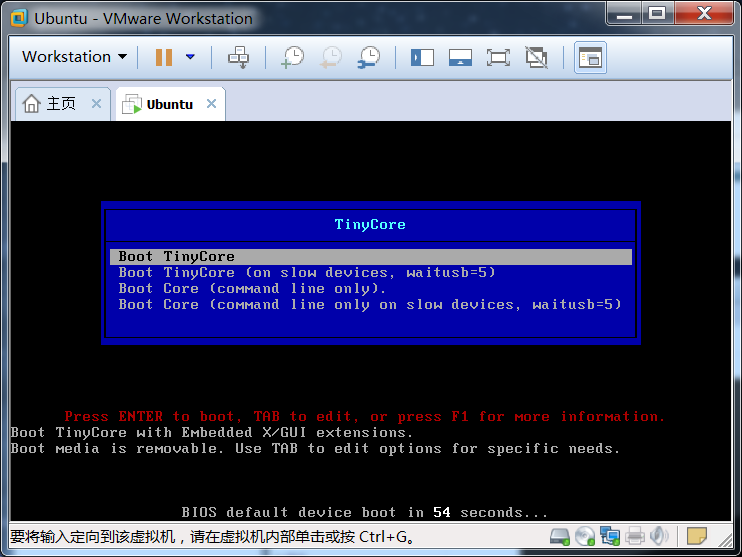Switch to Unity mode

point(537,58)
